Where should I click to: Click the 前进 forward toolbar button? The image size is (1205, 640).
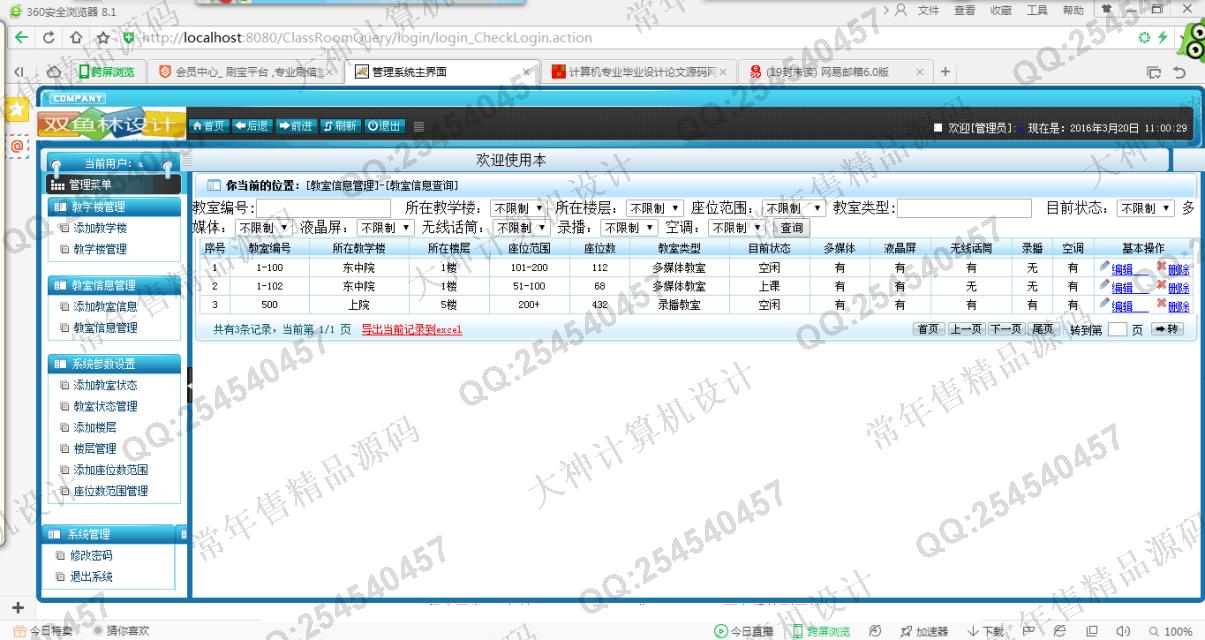coord(296,126)
